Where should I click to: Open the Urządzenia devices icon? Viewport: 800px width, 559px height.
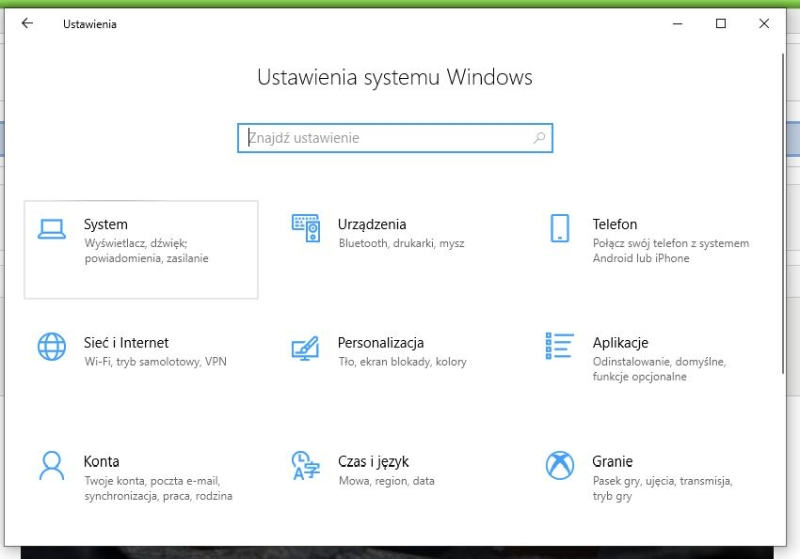click(x=306, y=228)
